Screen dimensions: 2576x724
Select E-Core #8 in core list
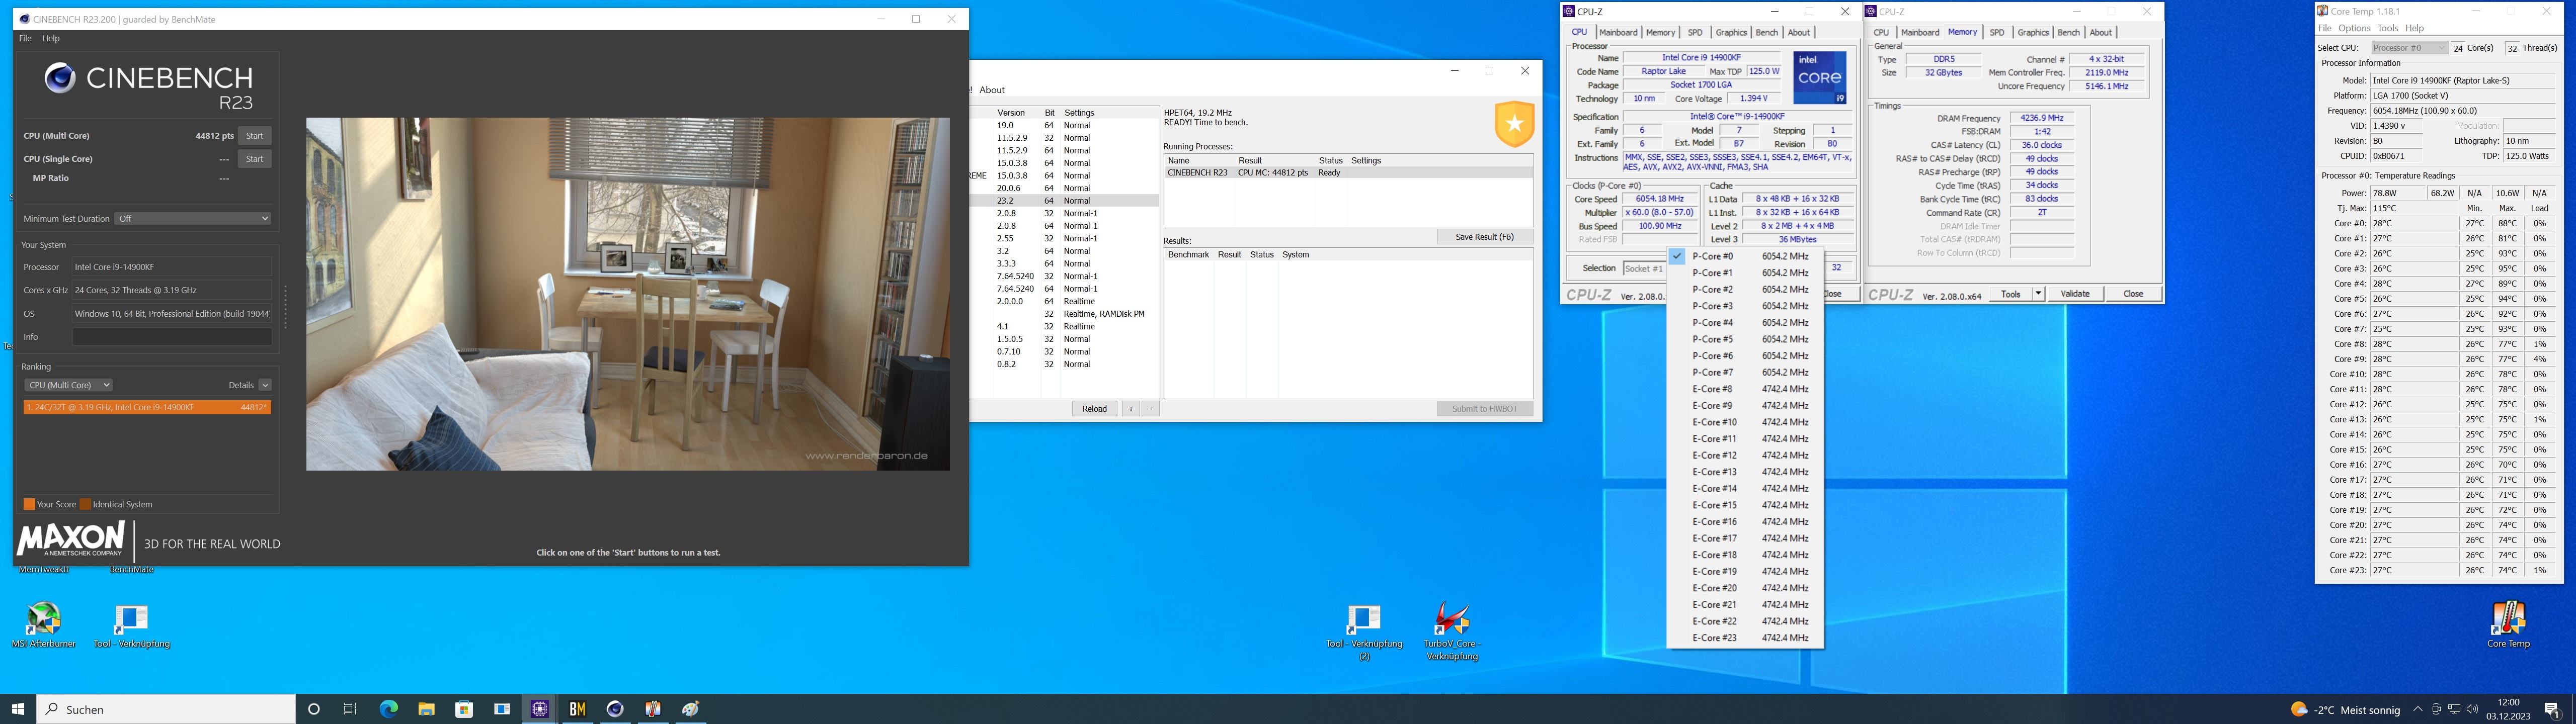1745,389
